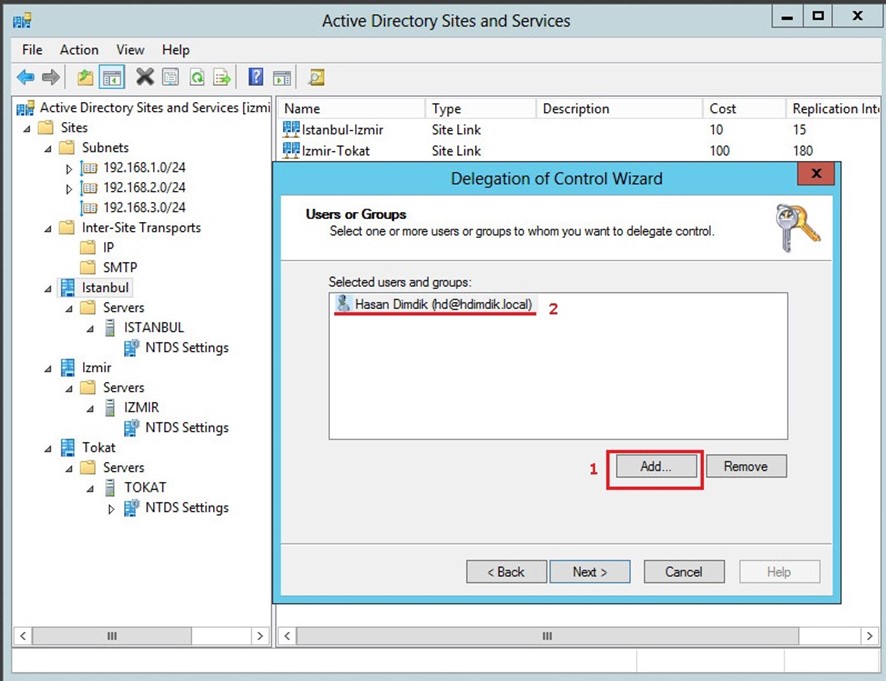Click the Istanbul site icon in tree
This screenshot has height=681, width=886.
tap(68, 288)
